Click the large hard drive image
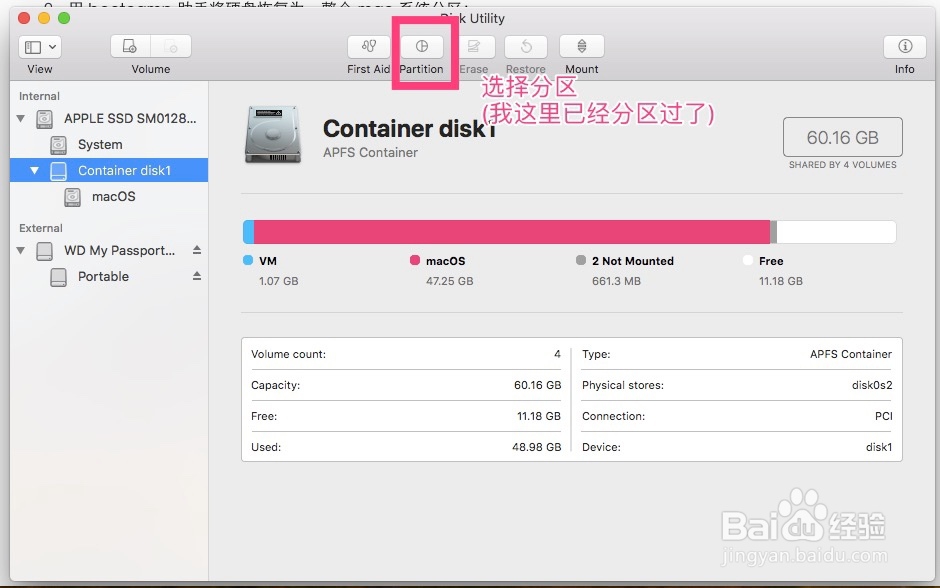The width and height of the screenshot is (940, 588). [273, 135]
